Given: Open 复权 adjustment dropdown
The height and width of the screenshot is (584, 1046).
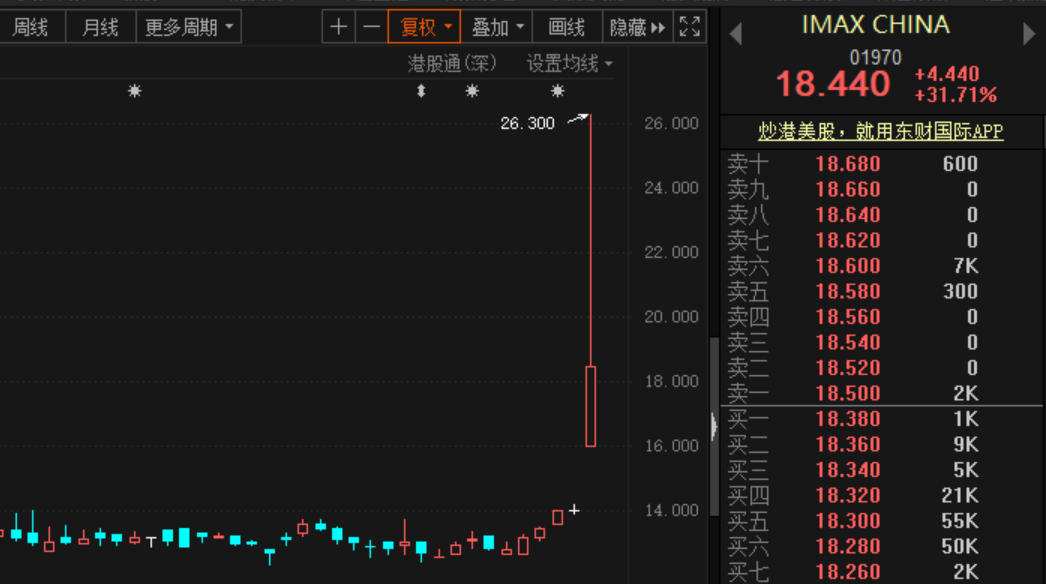Looking at the screenshot, I should (424, 27).
